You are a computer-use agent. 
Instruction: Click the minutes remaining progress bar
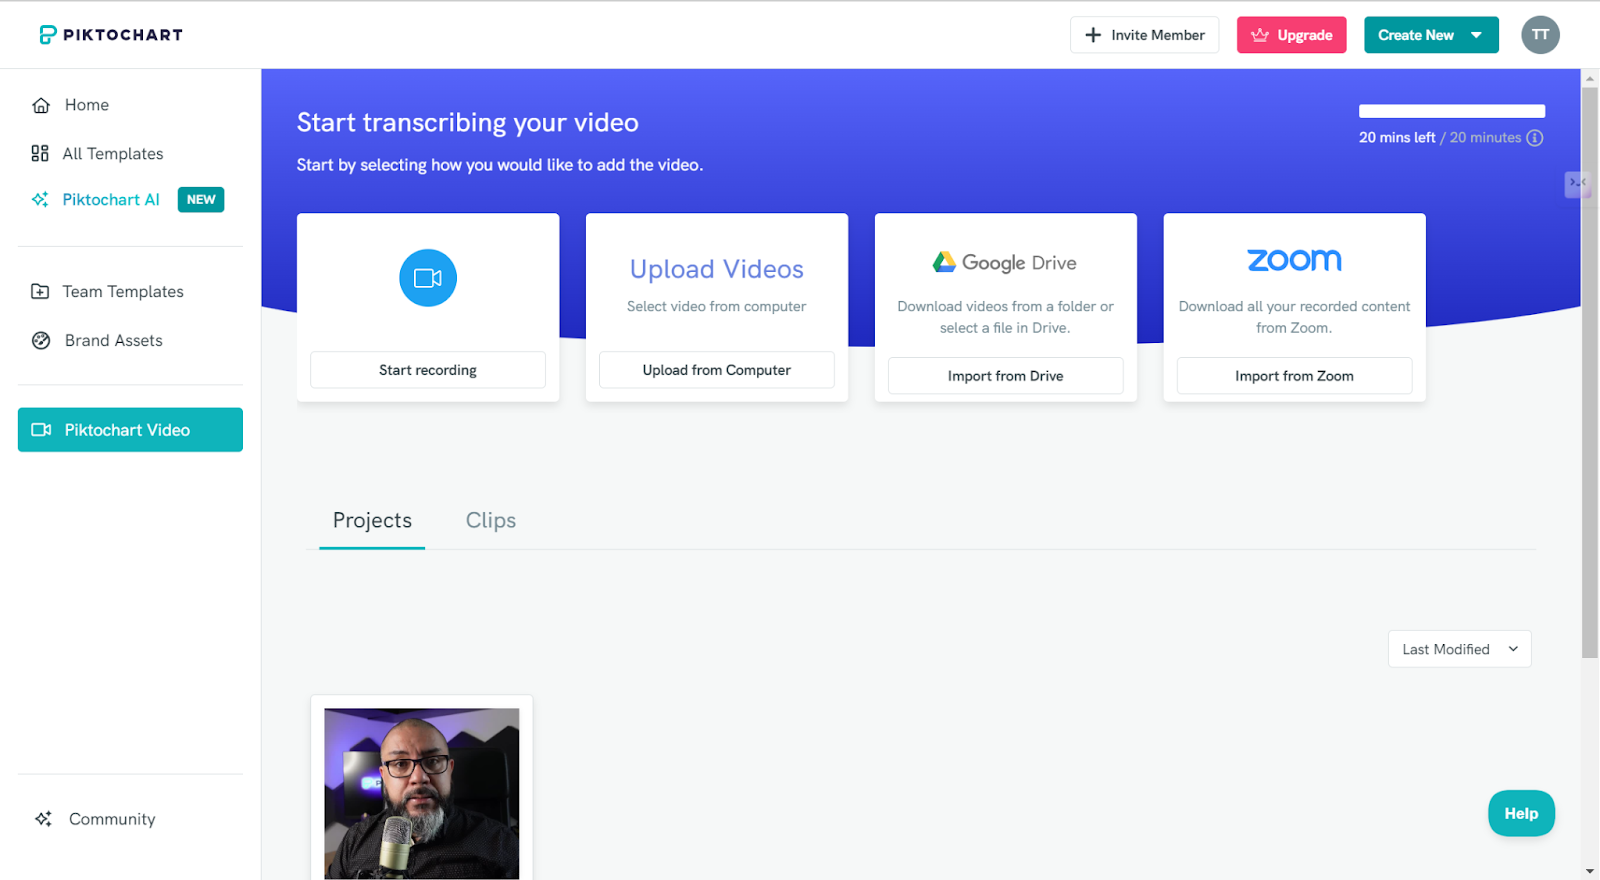click(1452, 111)
